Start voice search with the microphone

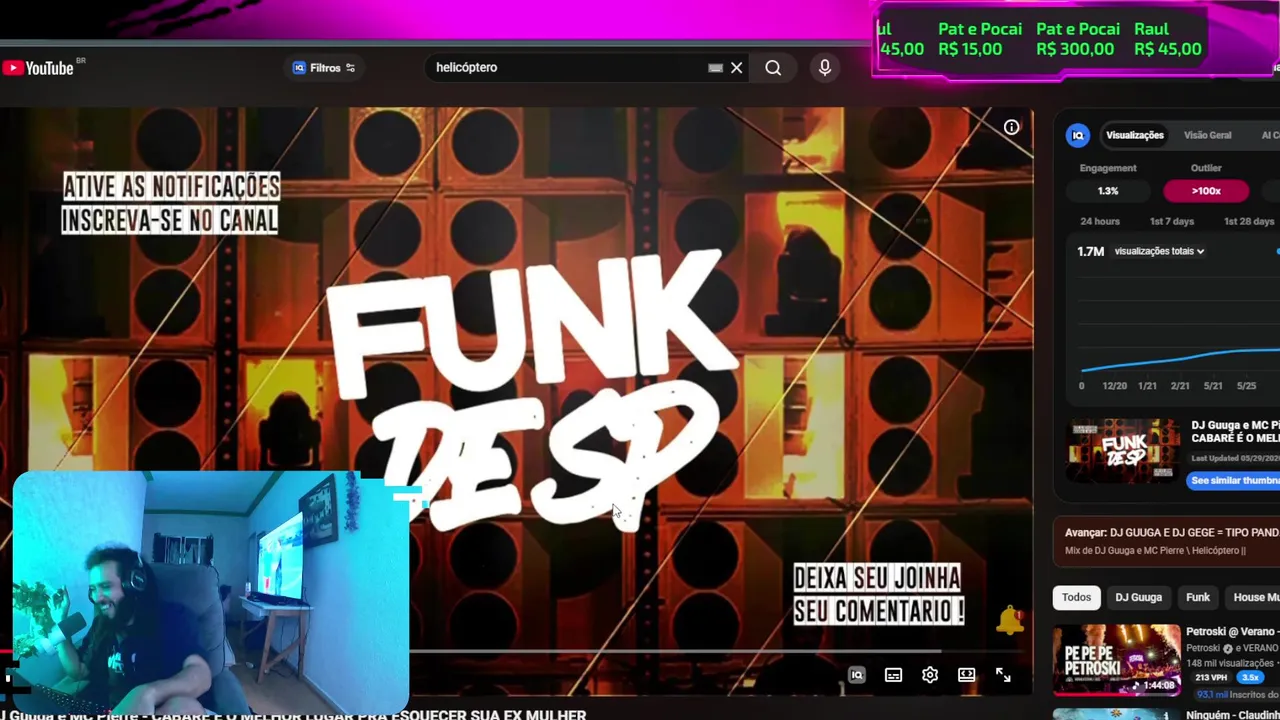tap(825, 68)
